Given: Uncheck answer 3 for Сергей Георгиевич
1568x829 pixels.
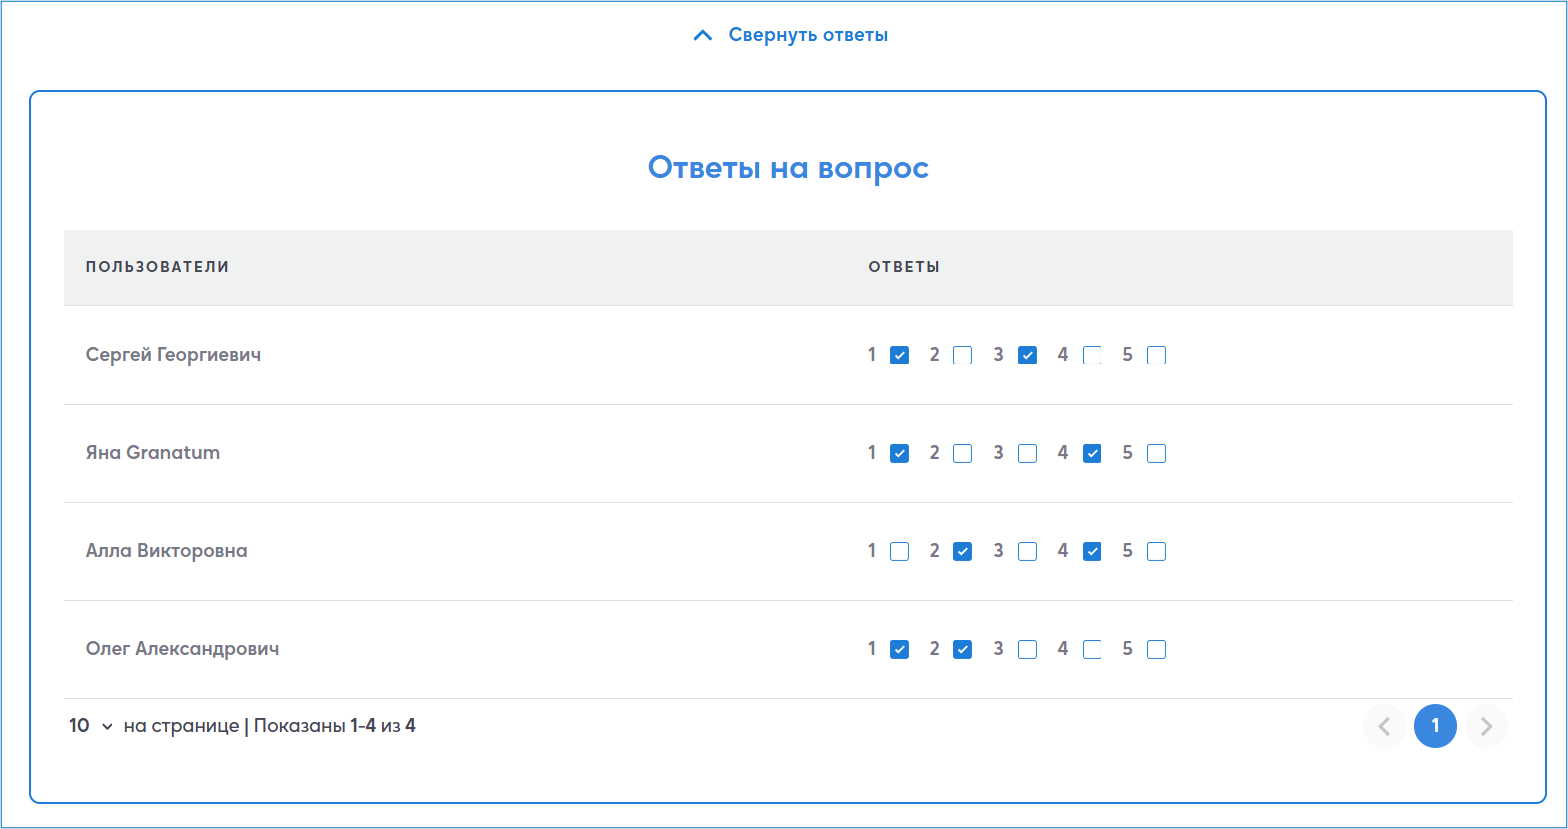Looking at the screenshot, I should click(1027, 355).
